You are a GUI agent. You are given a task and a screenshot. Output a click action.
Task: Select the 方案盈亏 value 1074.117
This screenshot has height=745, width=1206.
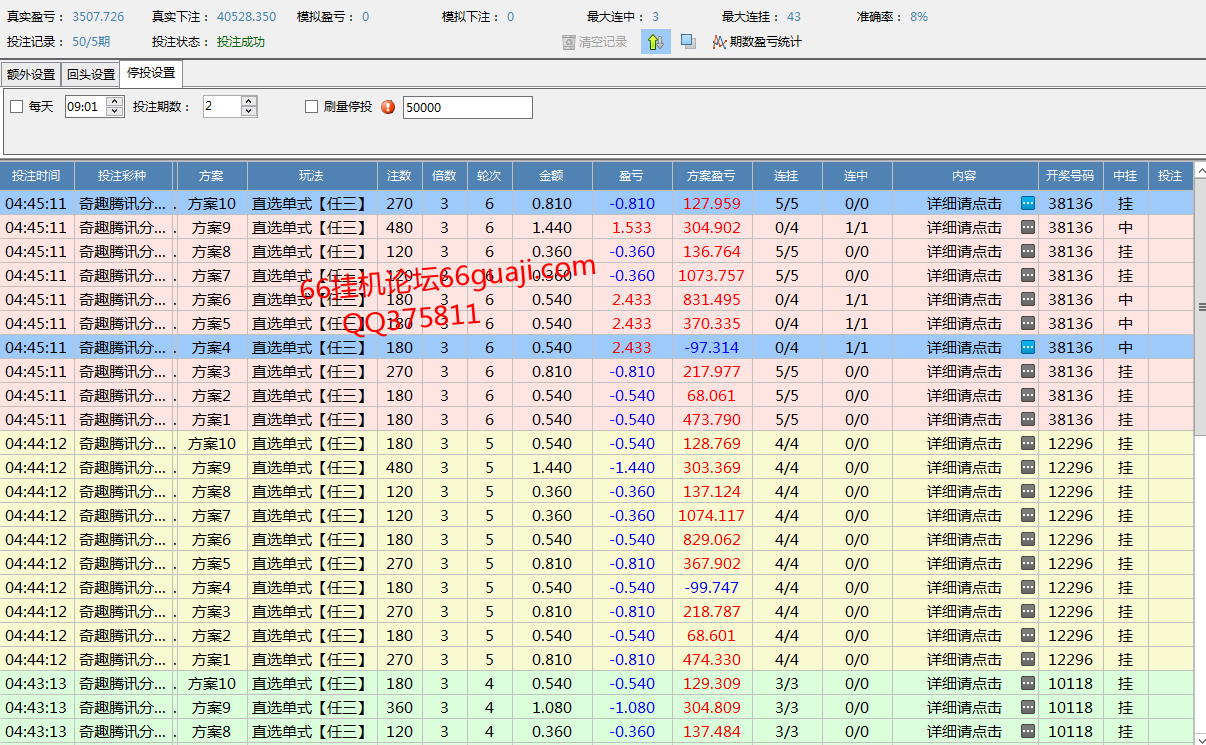click(x=712, y=515)
